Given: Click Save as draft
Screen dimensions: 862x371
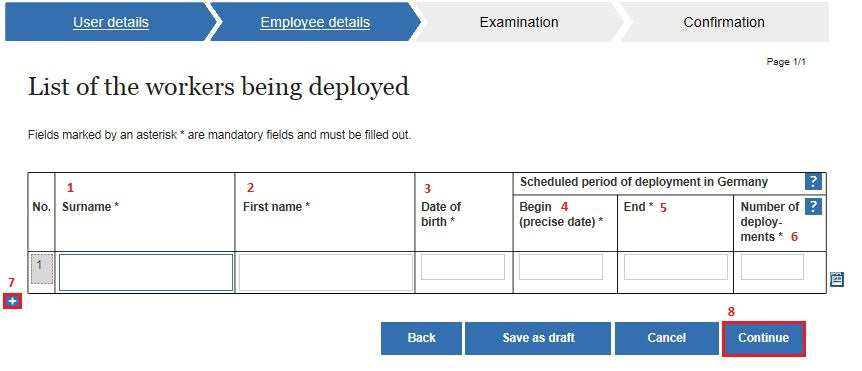Looking at the screenshot, I should point(538,338).
